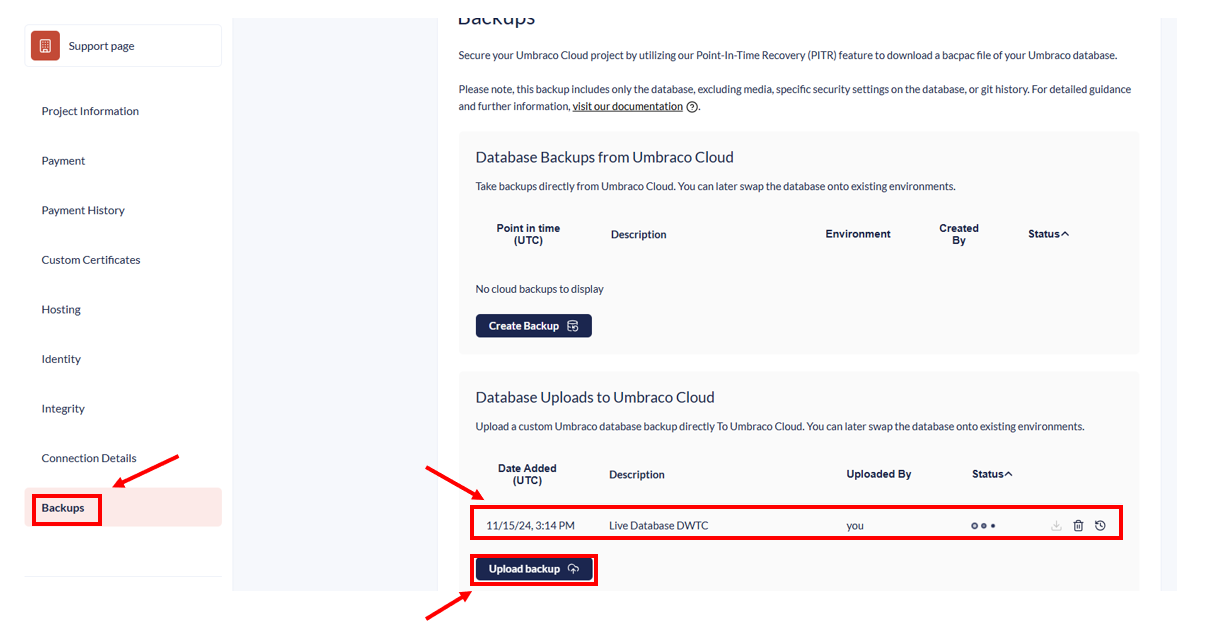This screenshot has height=632, width=1227.
Task: Select Hosting in the sidebar
Action: pos(61,310)
